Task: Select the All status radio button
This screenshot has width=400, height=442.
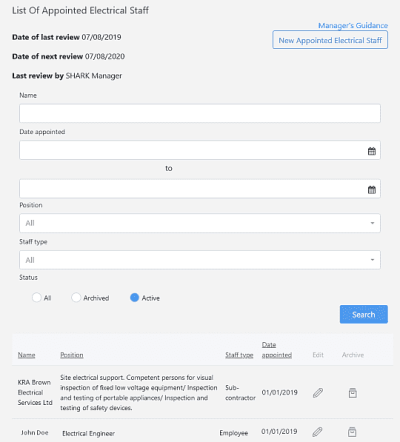Action: pos(36,297)
